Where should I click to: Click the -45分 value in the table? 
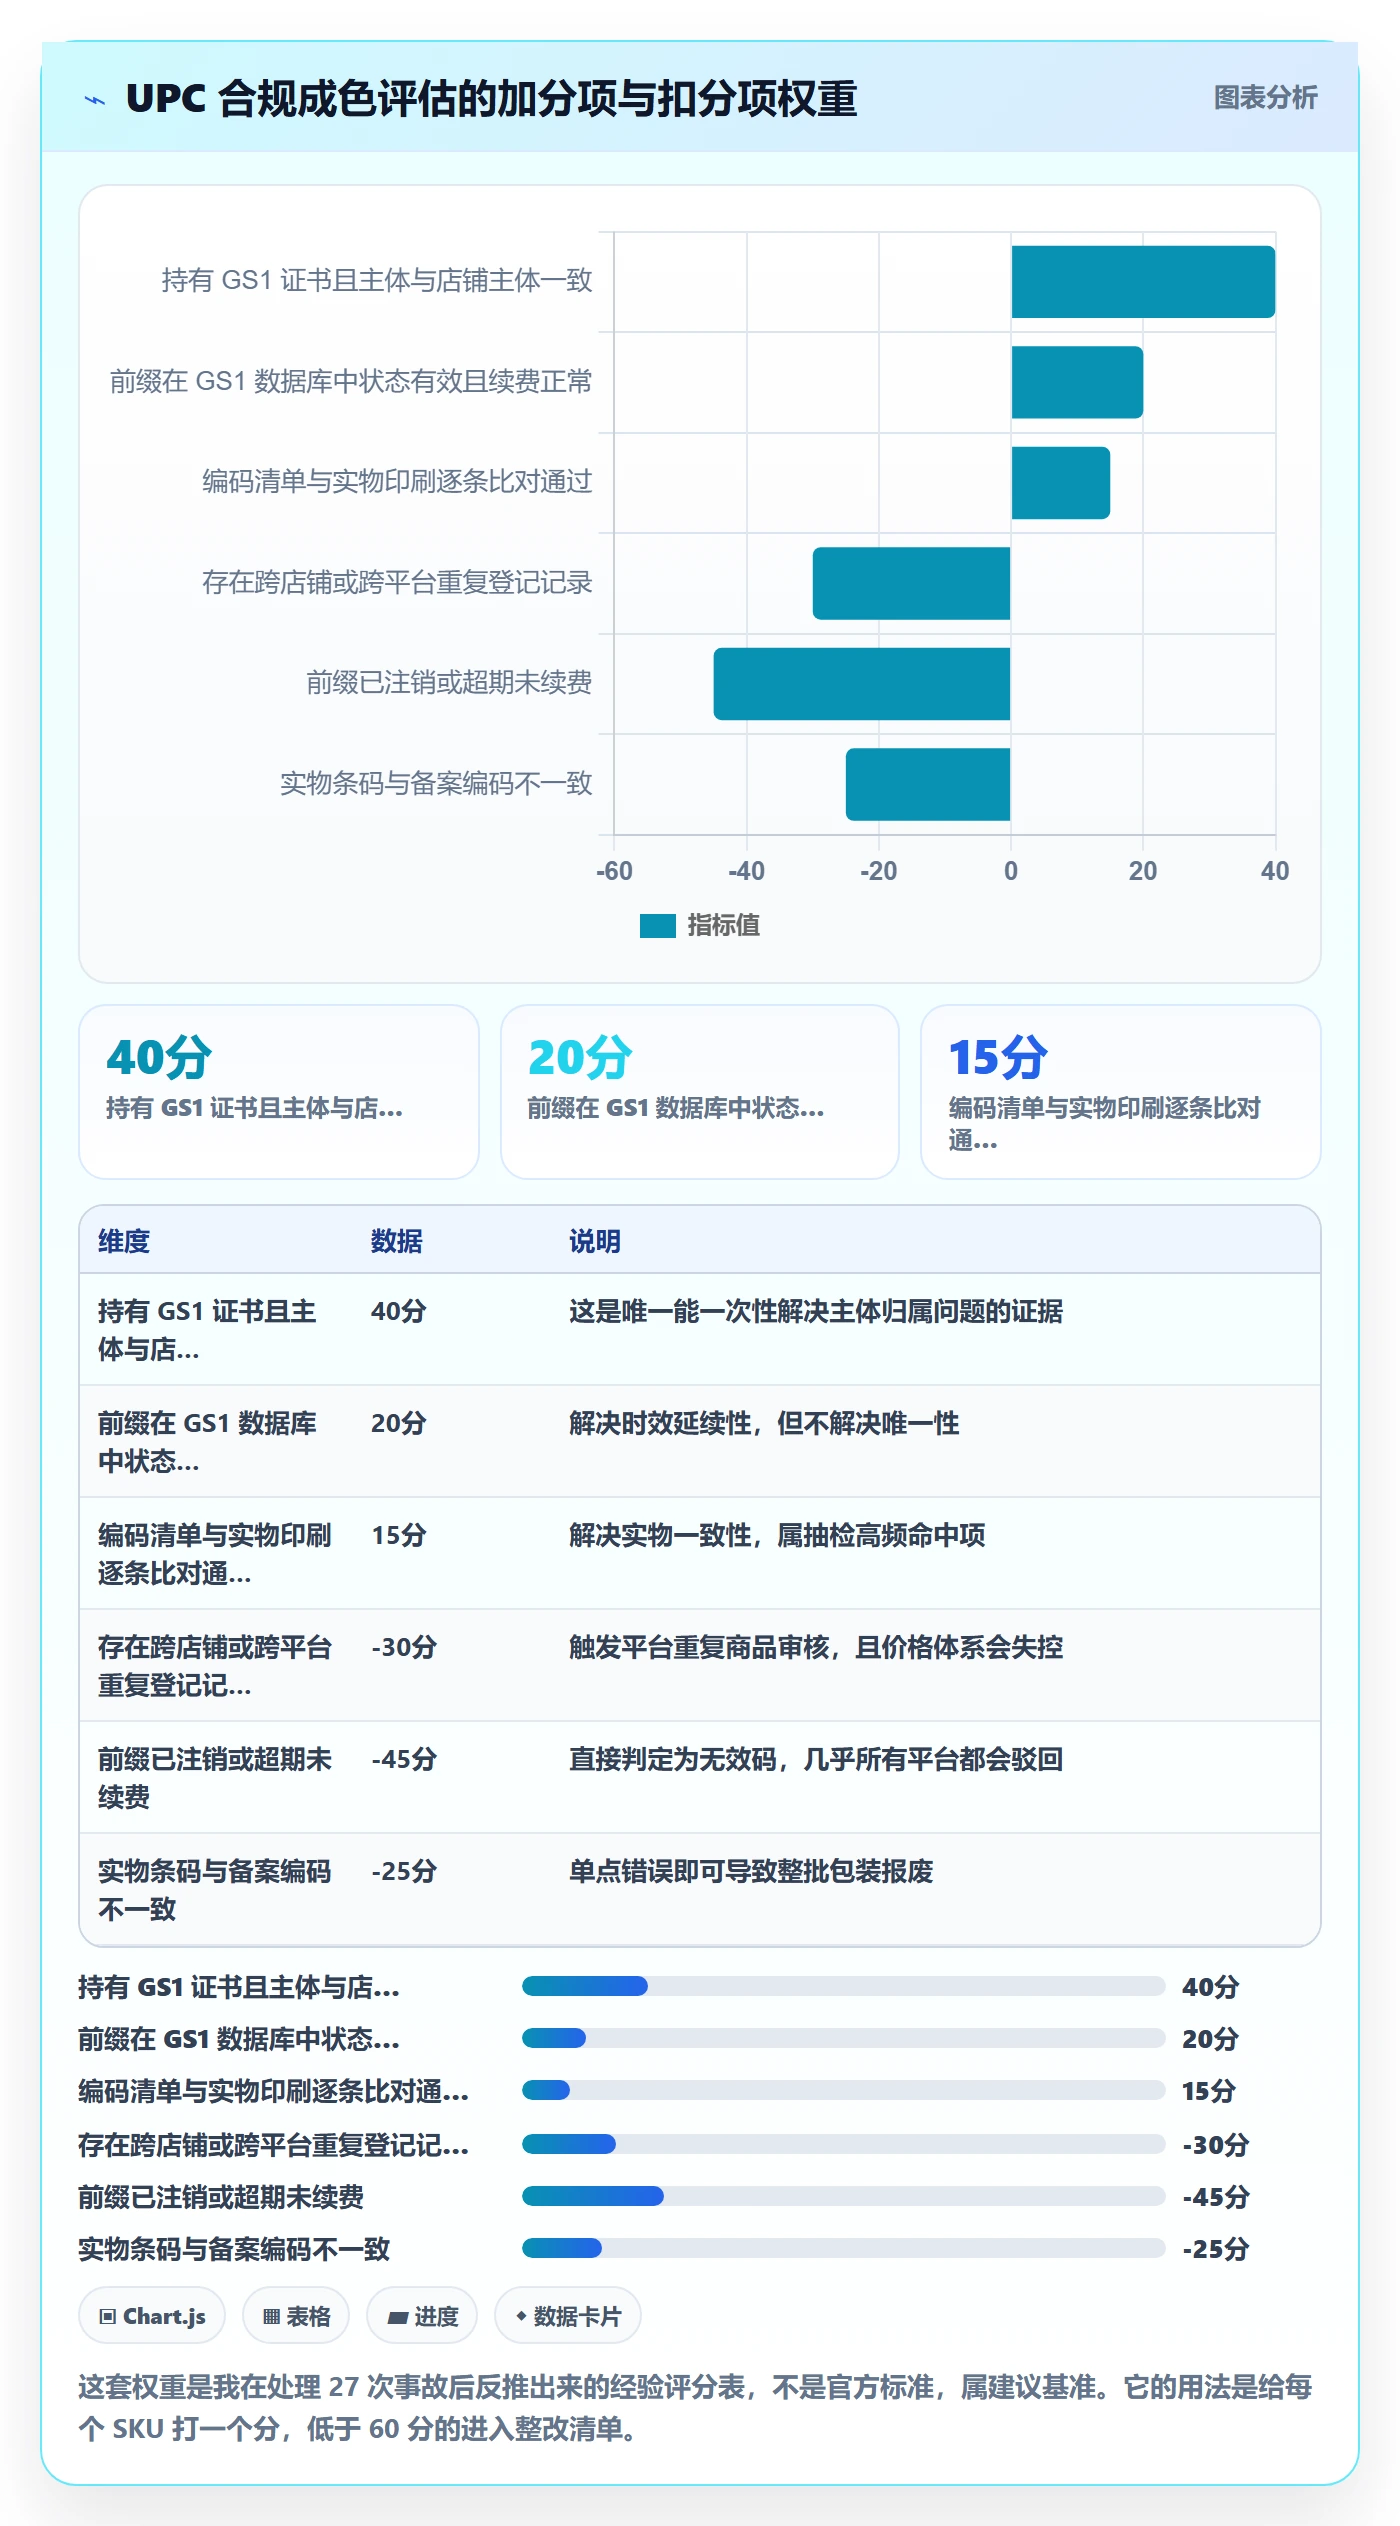(404, 1759)
